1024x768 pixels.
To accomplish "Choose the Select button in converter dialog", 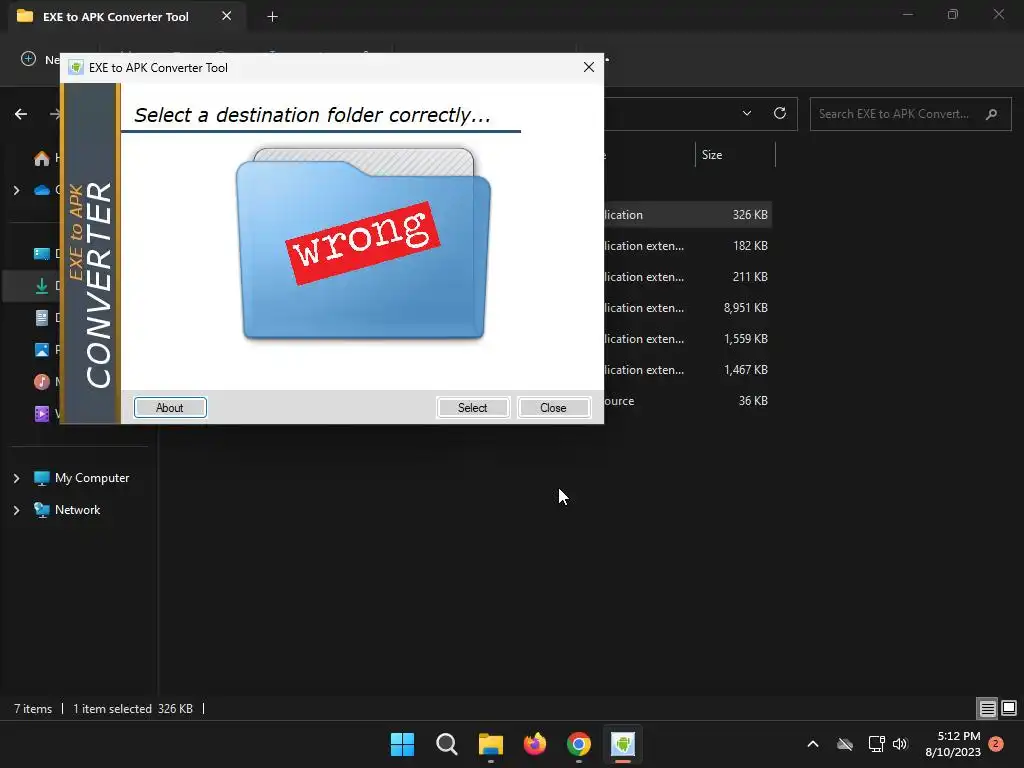I will click(472, 408).
